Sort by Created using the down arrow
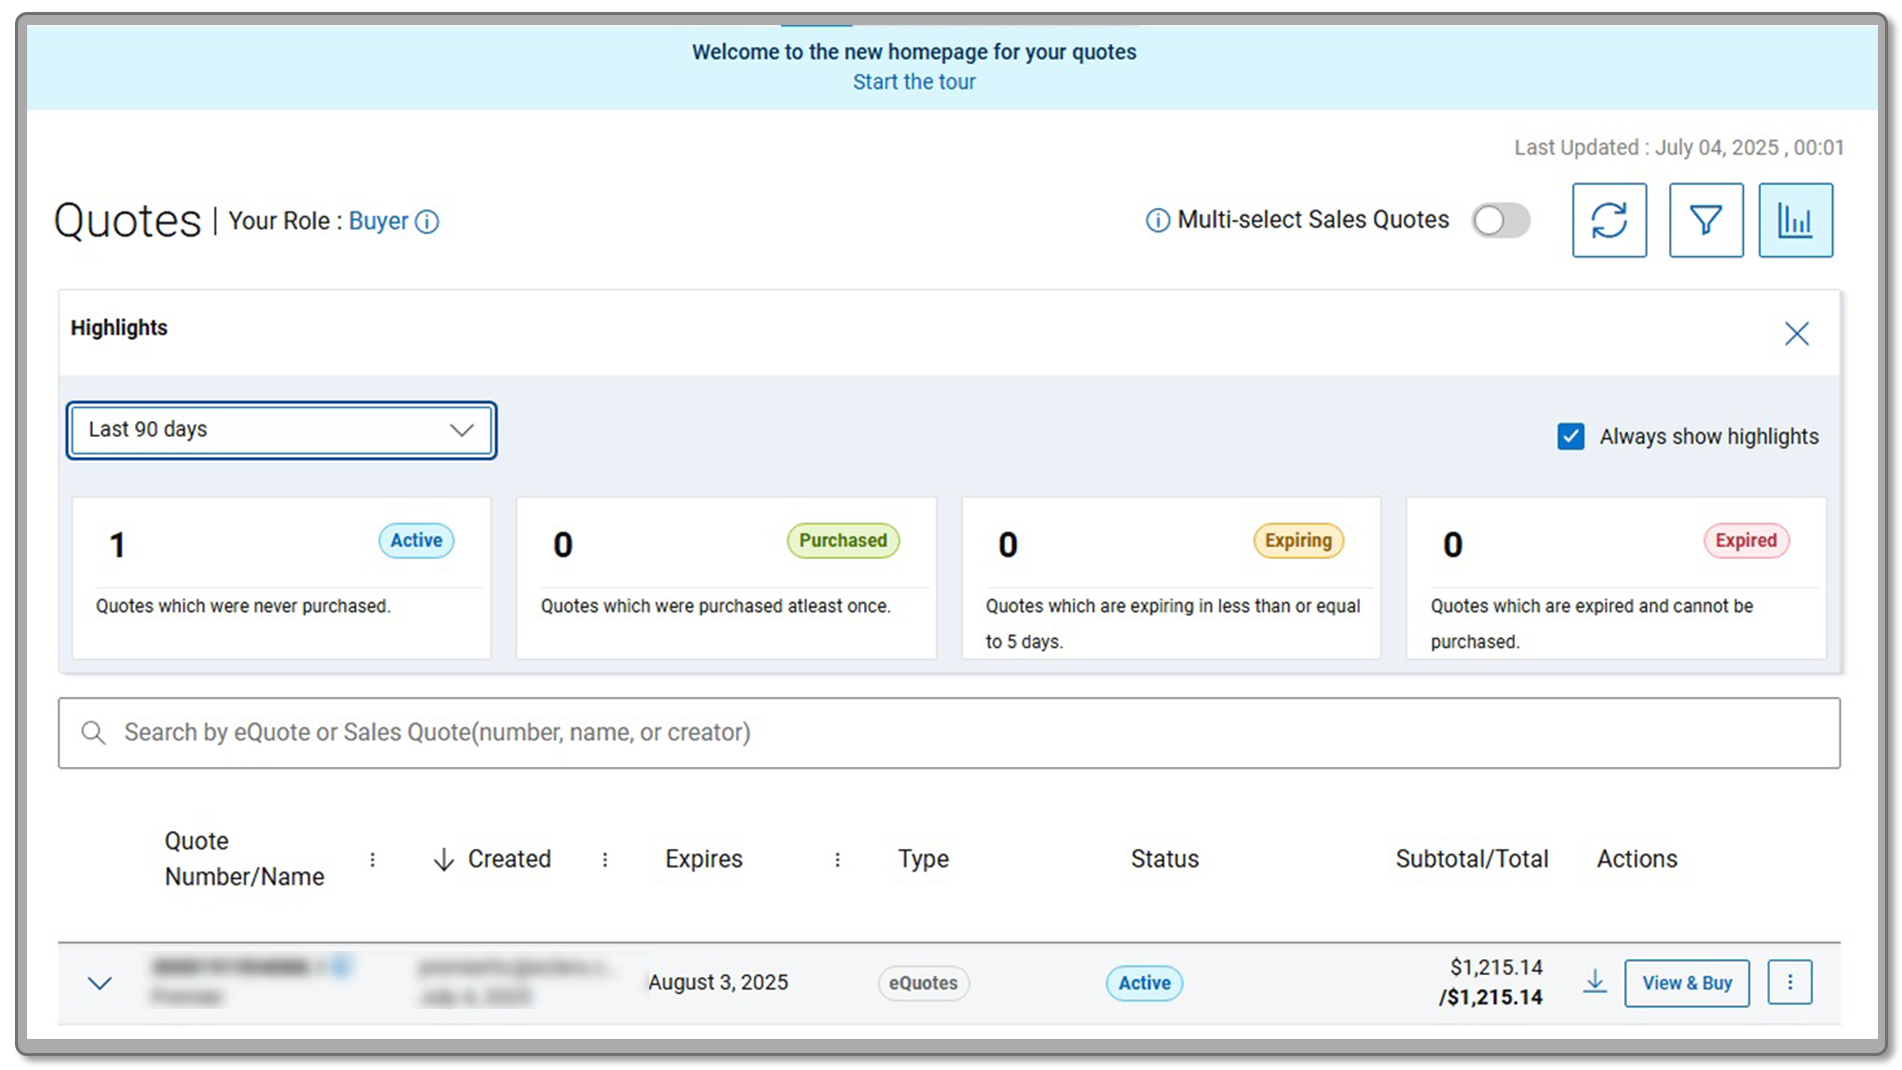Image resolution: width=1902 pixels, height=1070 pixels. (444, 860)
